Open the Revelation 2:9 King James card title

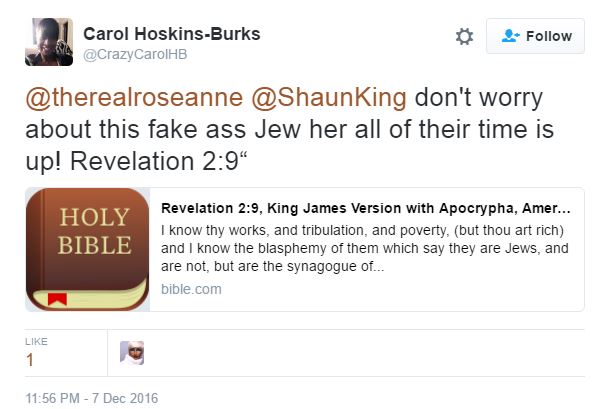coord(366,208)
